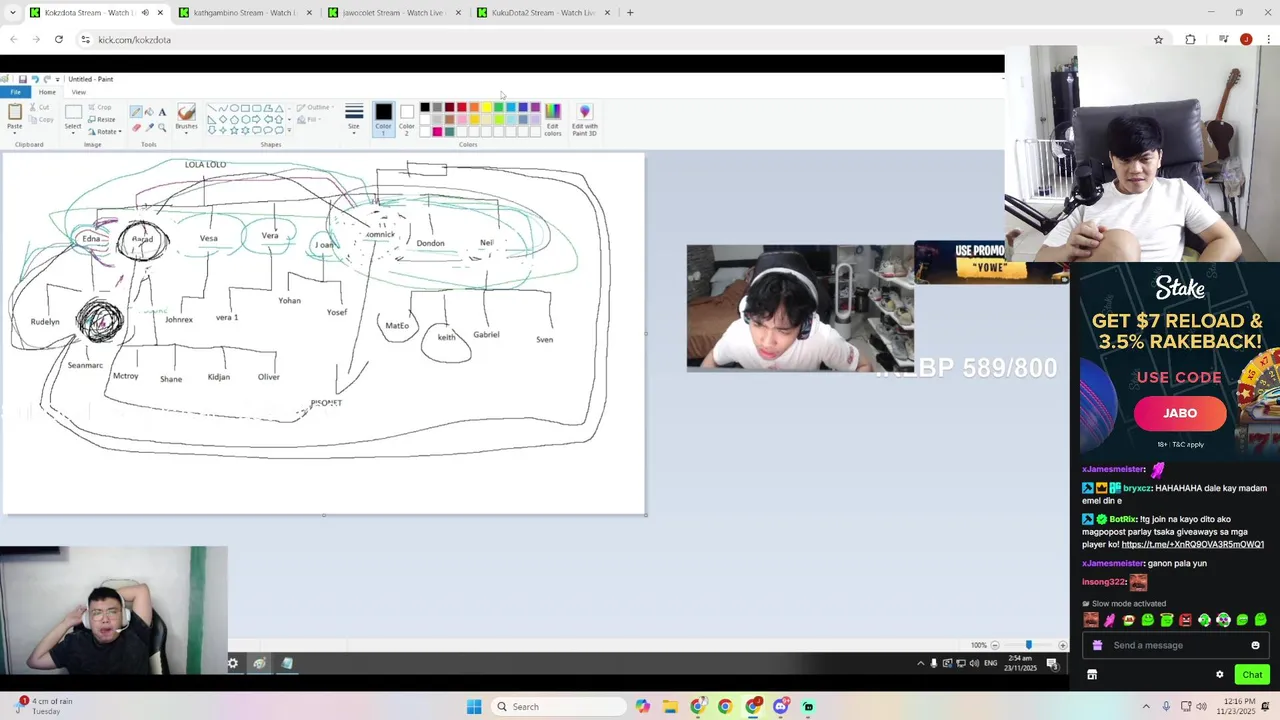The height and width of the screenshot is (720, 1280).
Task: Bookmark this page with the star icon
Action: [1159, 39]
